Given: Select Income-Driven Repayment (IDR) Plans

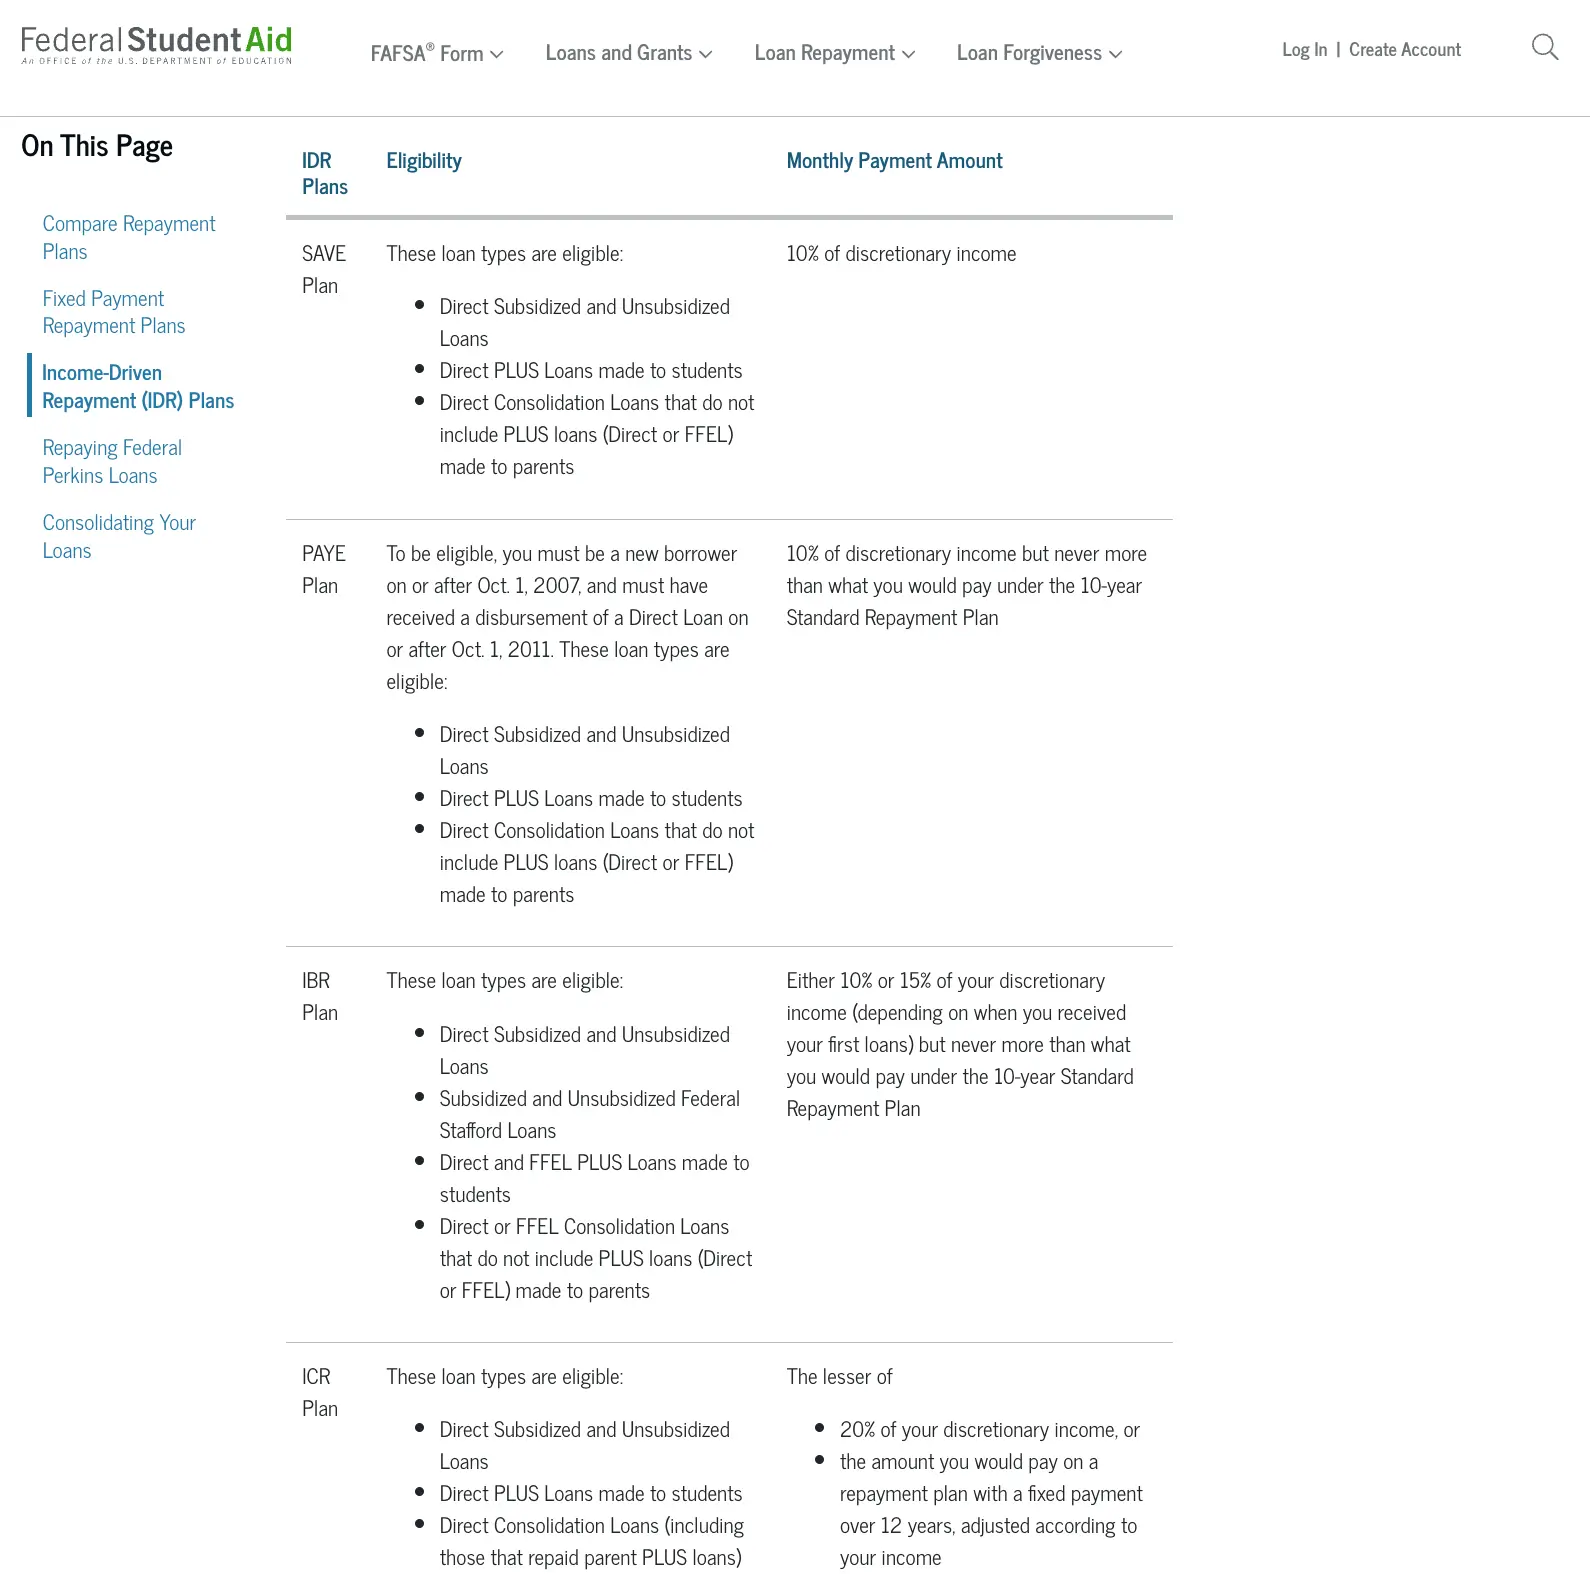Looking at the screenshot, I should 138,386.
